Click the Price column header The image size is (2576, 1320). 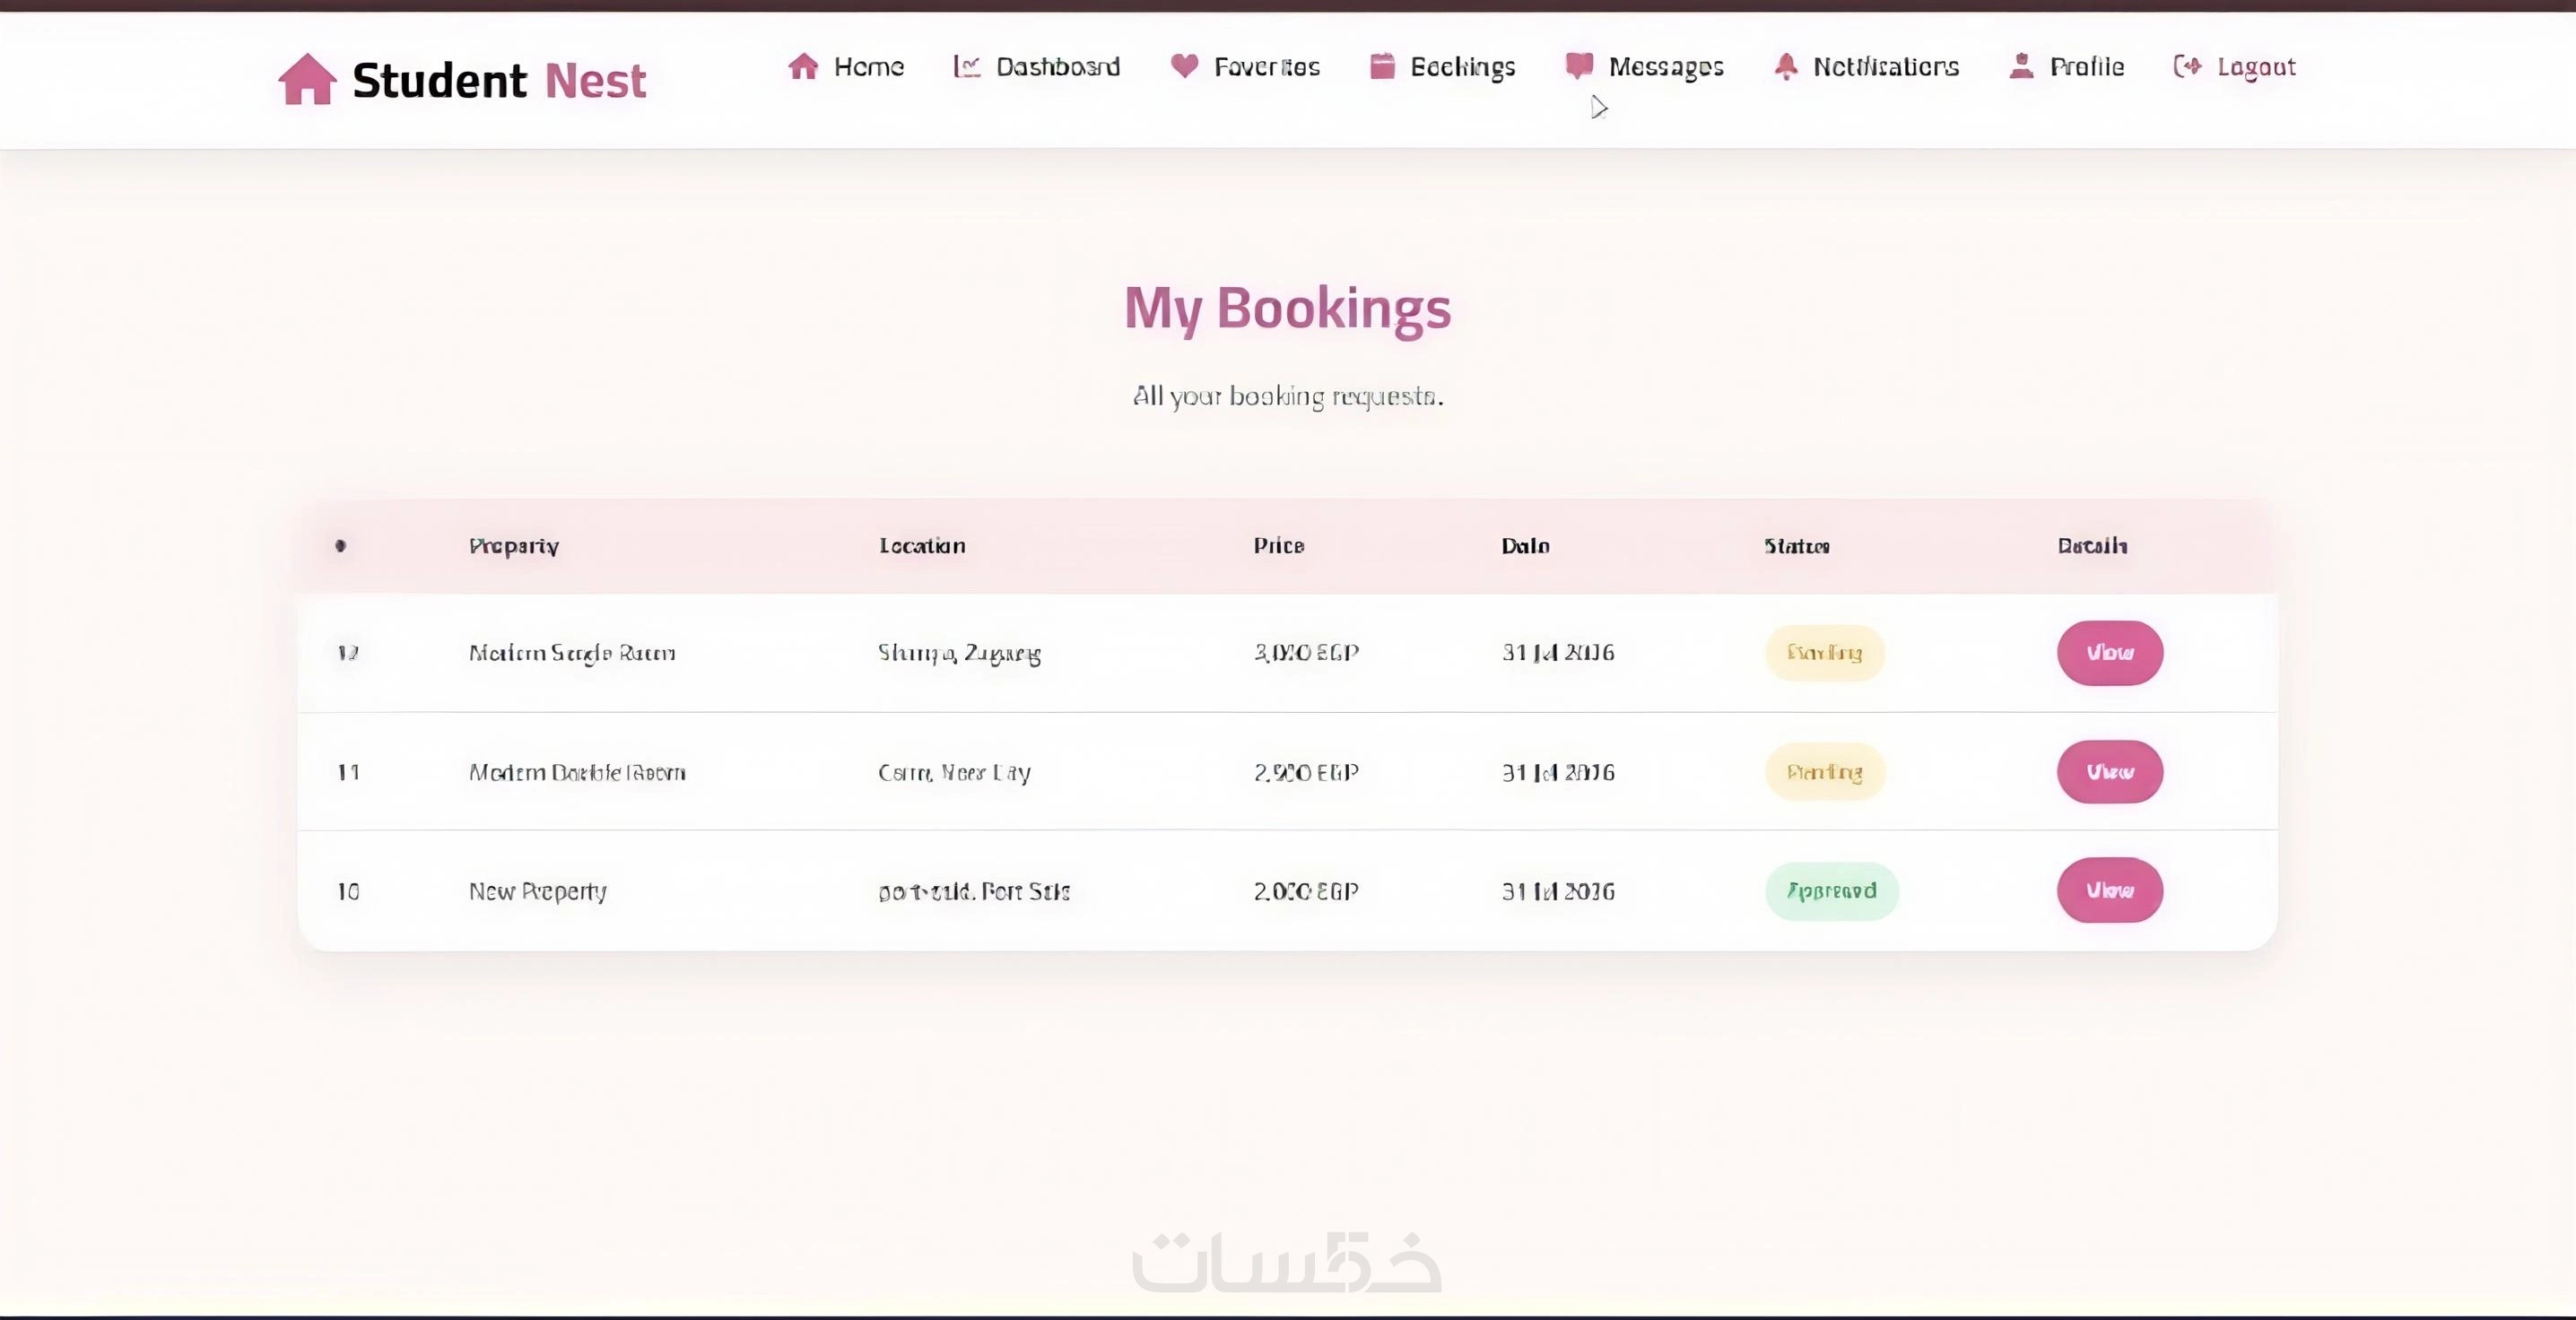click(1279, 546)
